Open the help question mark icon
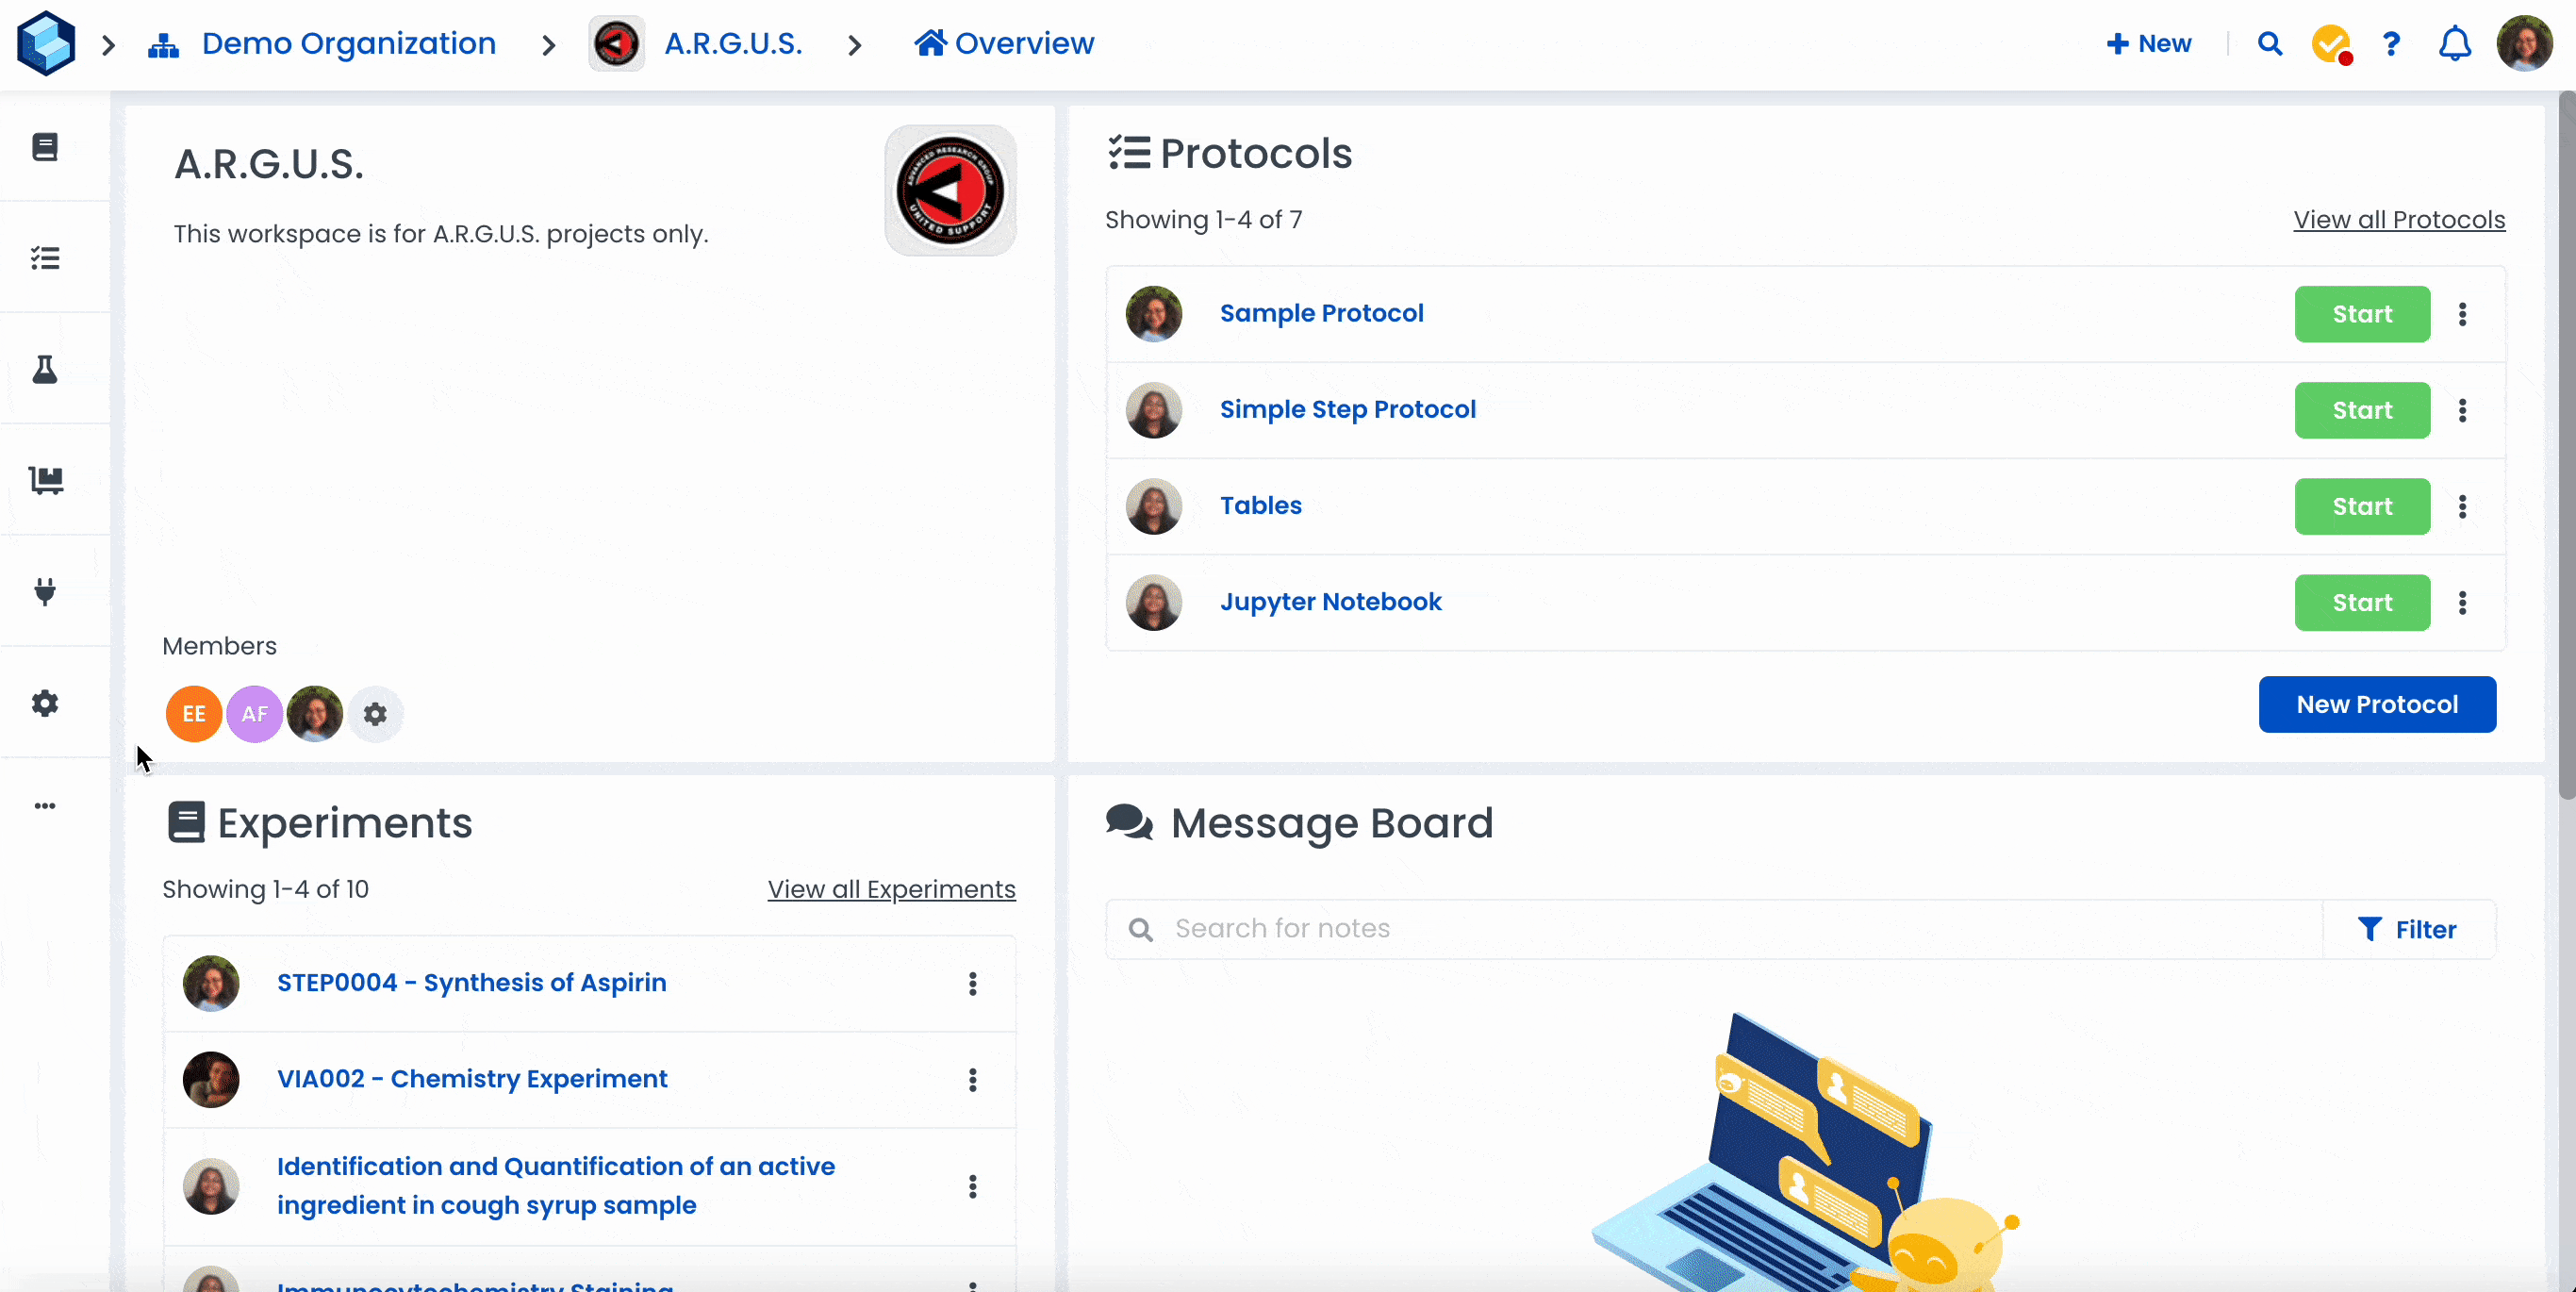2576x1292 pixels. 2390,44
